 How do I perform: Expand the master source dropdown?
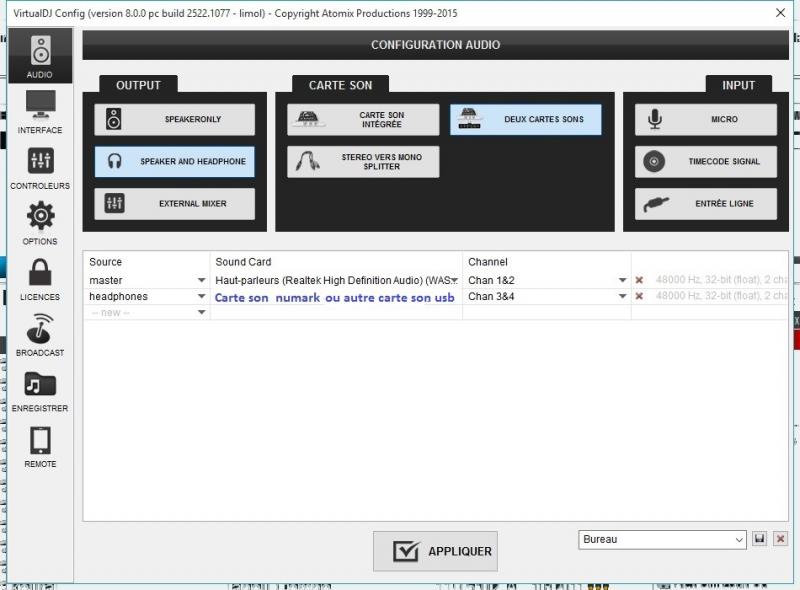201,281
